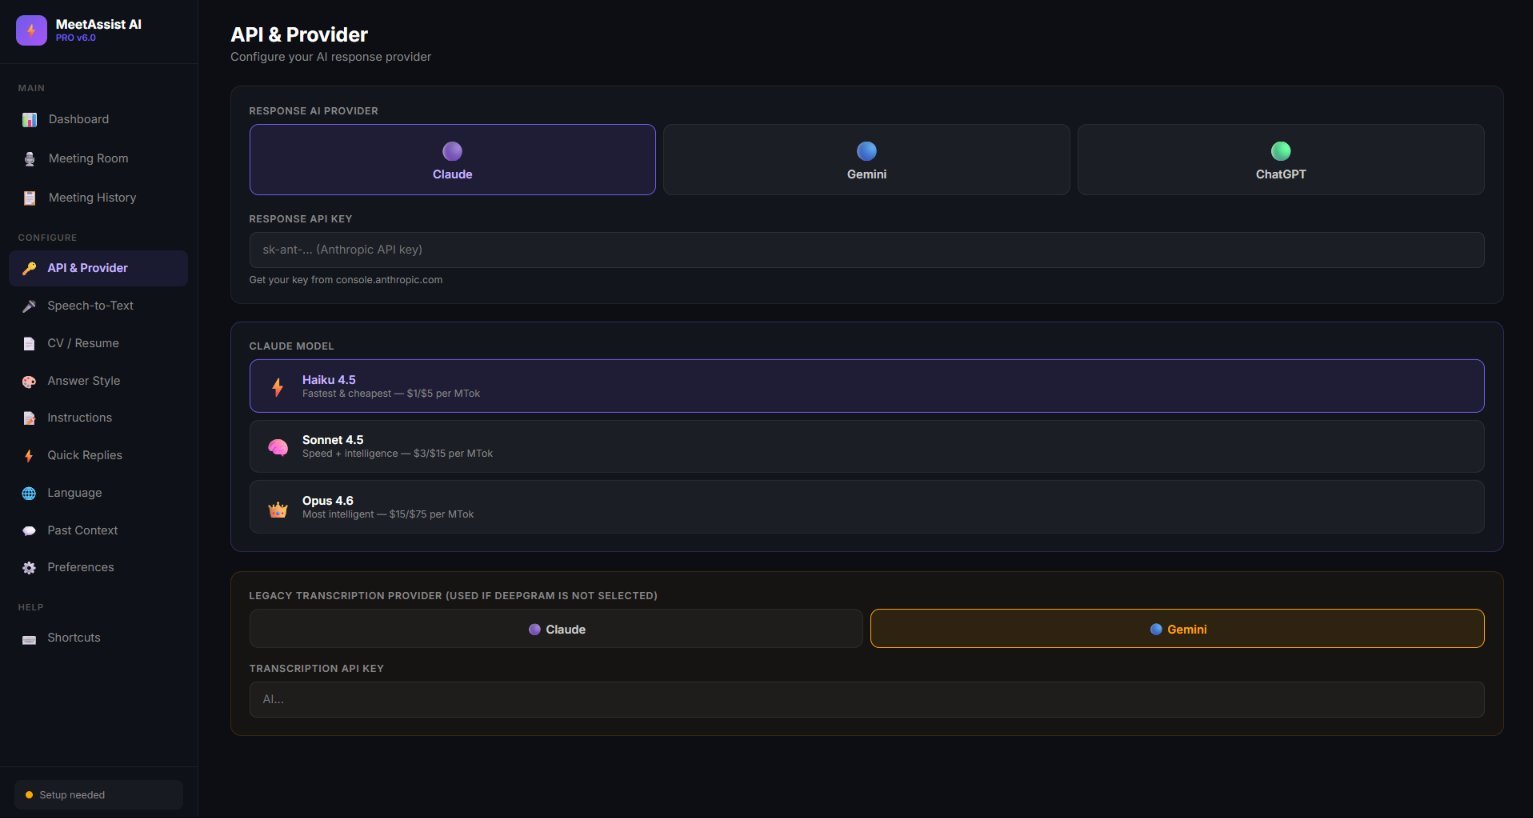Screen dimensions: 1533x818
Task: Click the Opus 4.6 crown icon
Action: 278,508
